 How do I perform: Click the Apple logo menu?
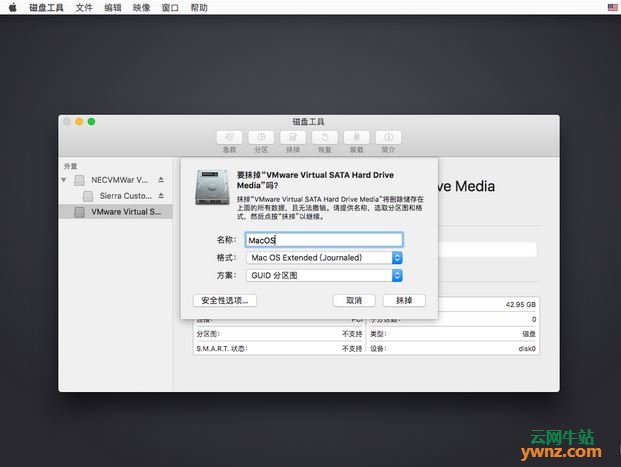tap(12, 7)
